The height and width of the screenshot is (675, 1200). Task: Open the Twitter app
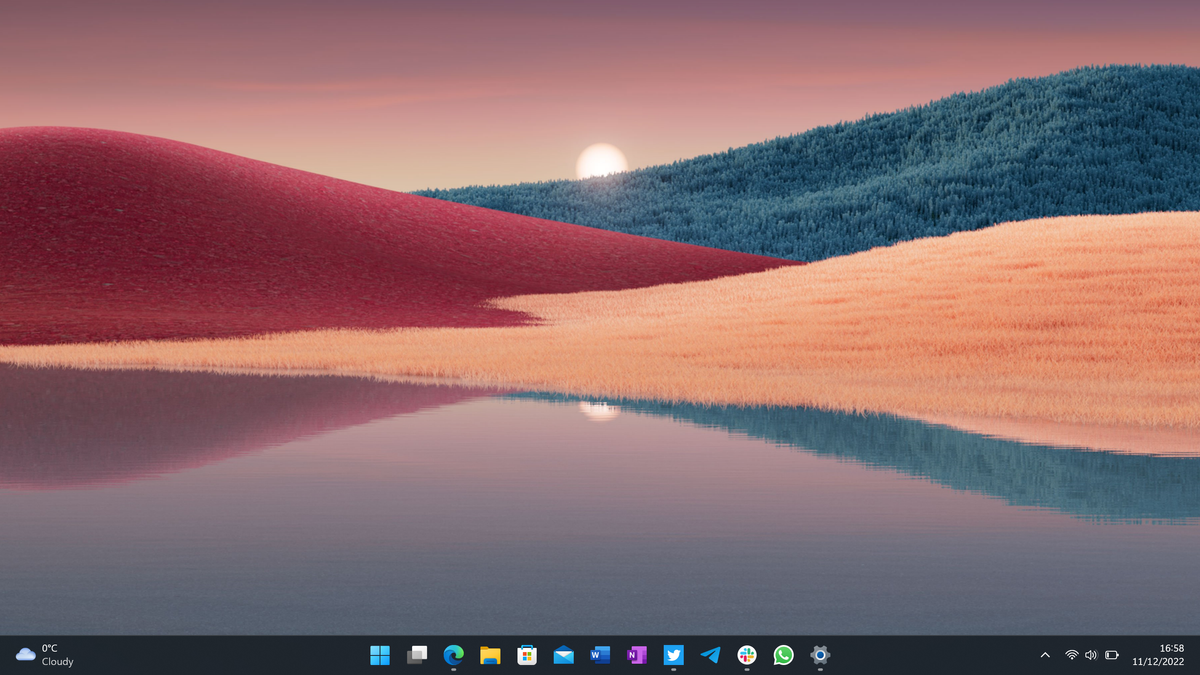point(673,656)
